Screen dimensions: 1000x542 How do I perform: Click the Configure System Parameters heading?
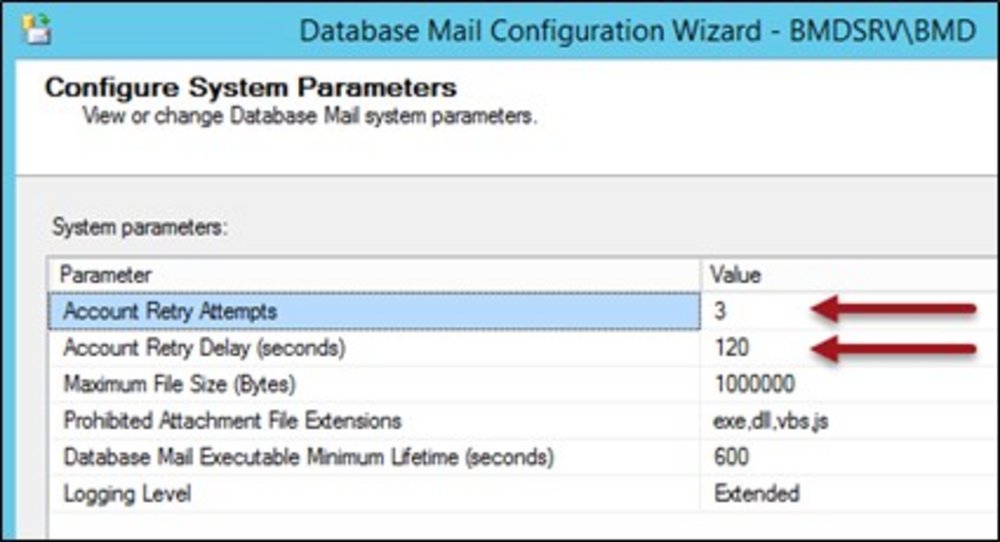click(x=251, y=87)
